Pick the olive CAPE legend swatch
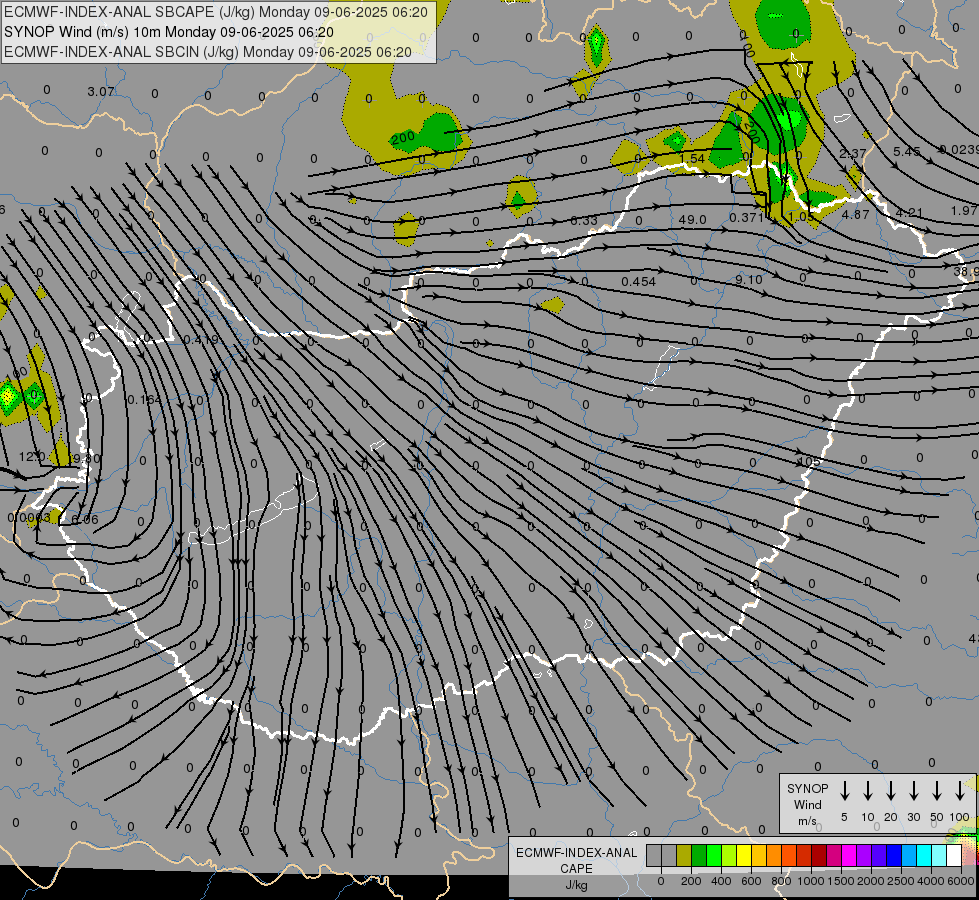 (x=684, y=855)
